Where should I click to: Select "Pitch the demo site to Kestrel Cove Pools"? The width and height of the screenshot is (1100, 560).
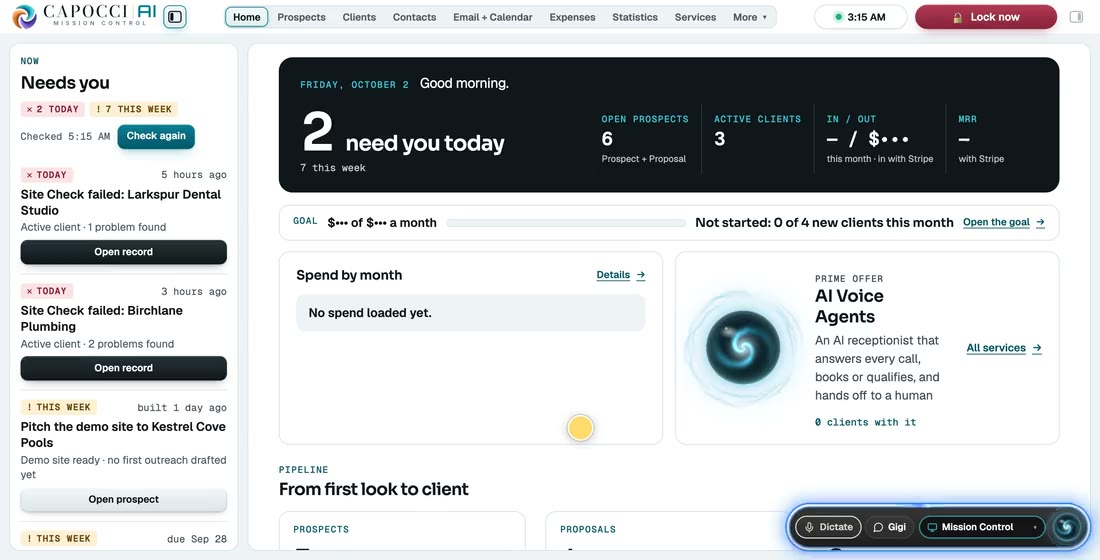point(123,434)
